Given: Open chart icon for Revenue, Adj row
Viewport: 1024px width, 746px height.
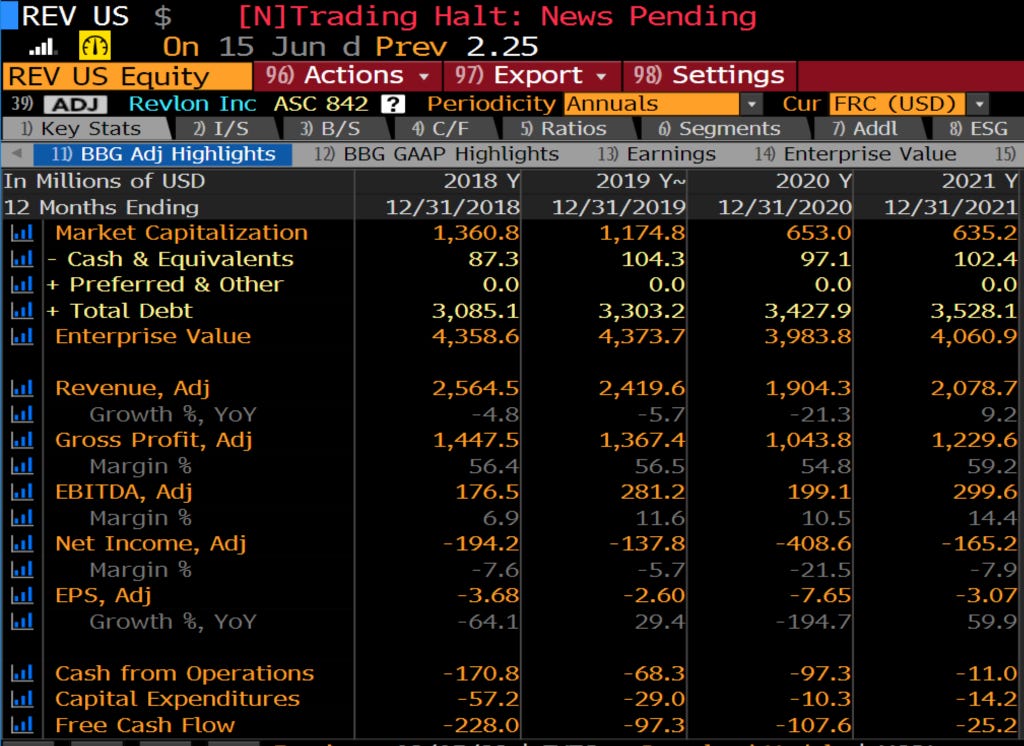Looking at the screenshot, I should [x=22, y=388].
